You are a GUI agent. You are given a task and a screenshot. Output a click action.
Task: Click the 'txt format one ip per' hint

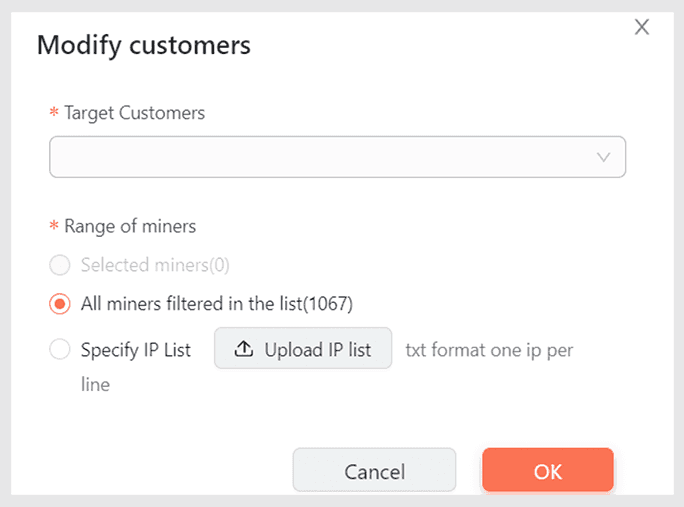pos(489,350)
